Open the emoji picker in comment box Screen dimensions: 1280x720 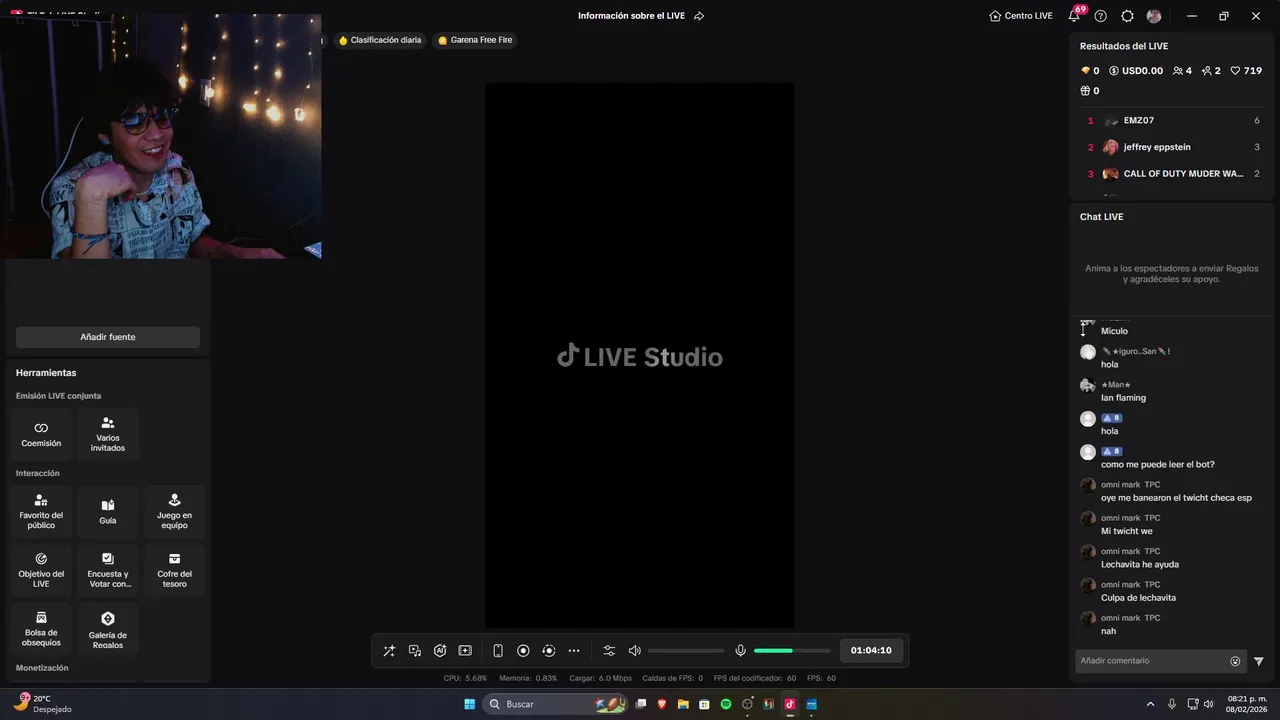(1235, 661)
